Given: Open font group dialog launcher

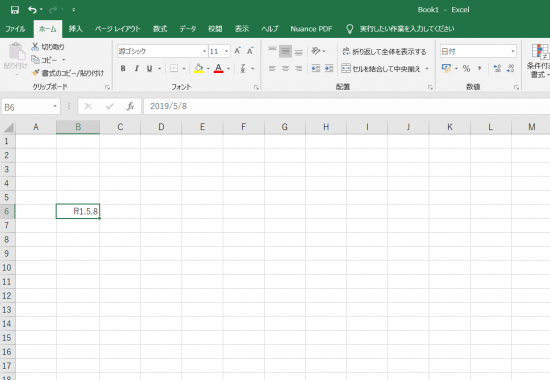Looking at the screenshot, I should pos(256,87).
